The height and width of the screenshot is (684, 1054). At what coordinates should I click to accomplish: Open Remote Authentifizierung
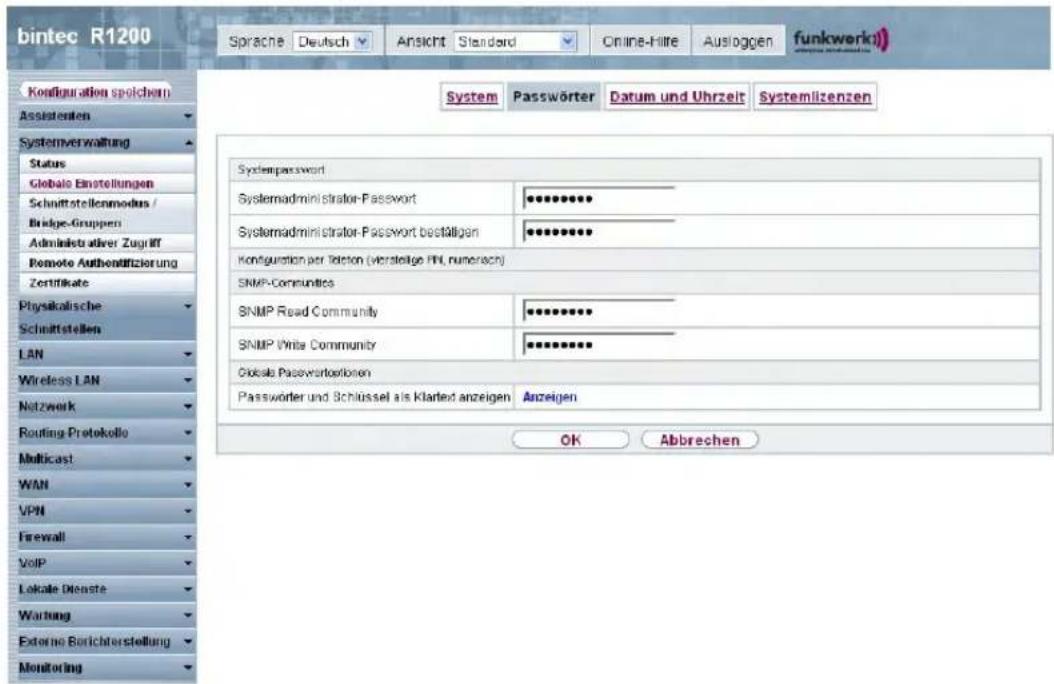[x=108, y=263]
